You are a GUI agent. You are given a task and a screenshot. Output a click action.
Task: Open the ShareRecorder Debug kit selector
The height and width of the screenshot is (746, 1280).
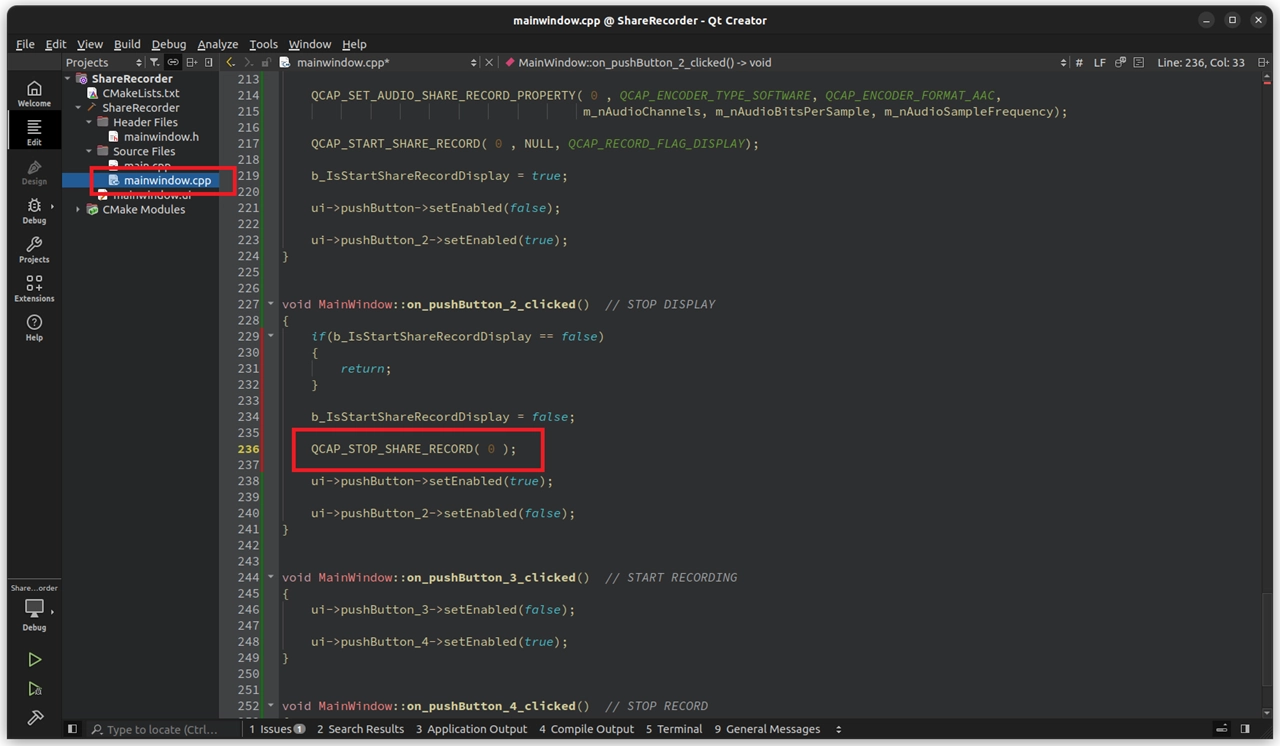34,609
